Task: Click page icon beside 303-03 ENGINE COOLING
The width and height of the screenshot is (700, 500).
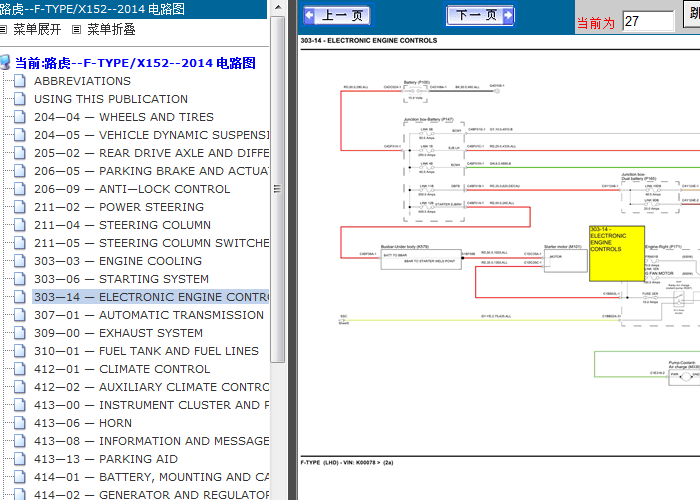Action: (20, 261)
